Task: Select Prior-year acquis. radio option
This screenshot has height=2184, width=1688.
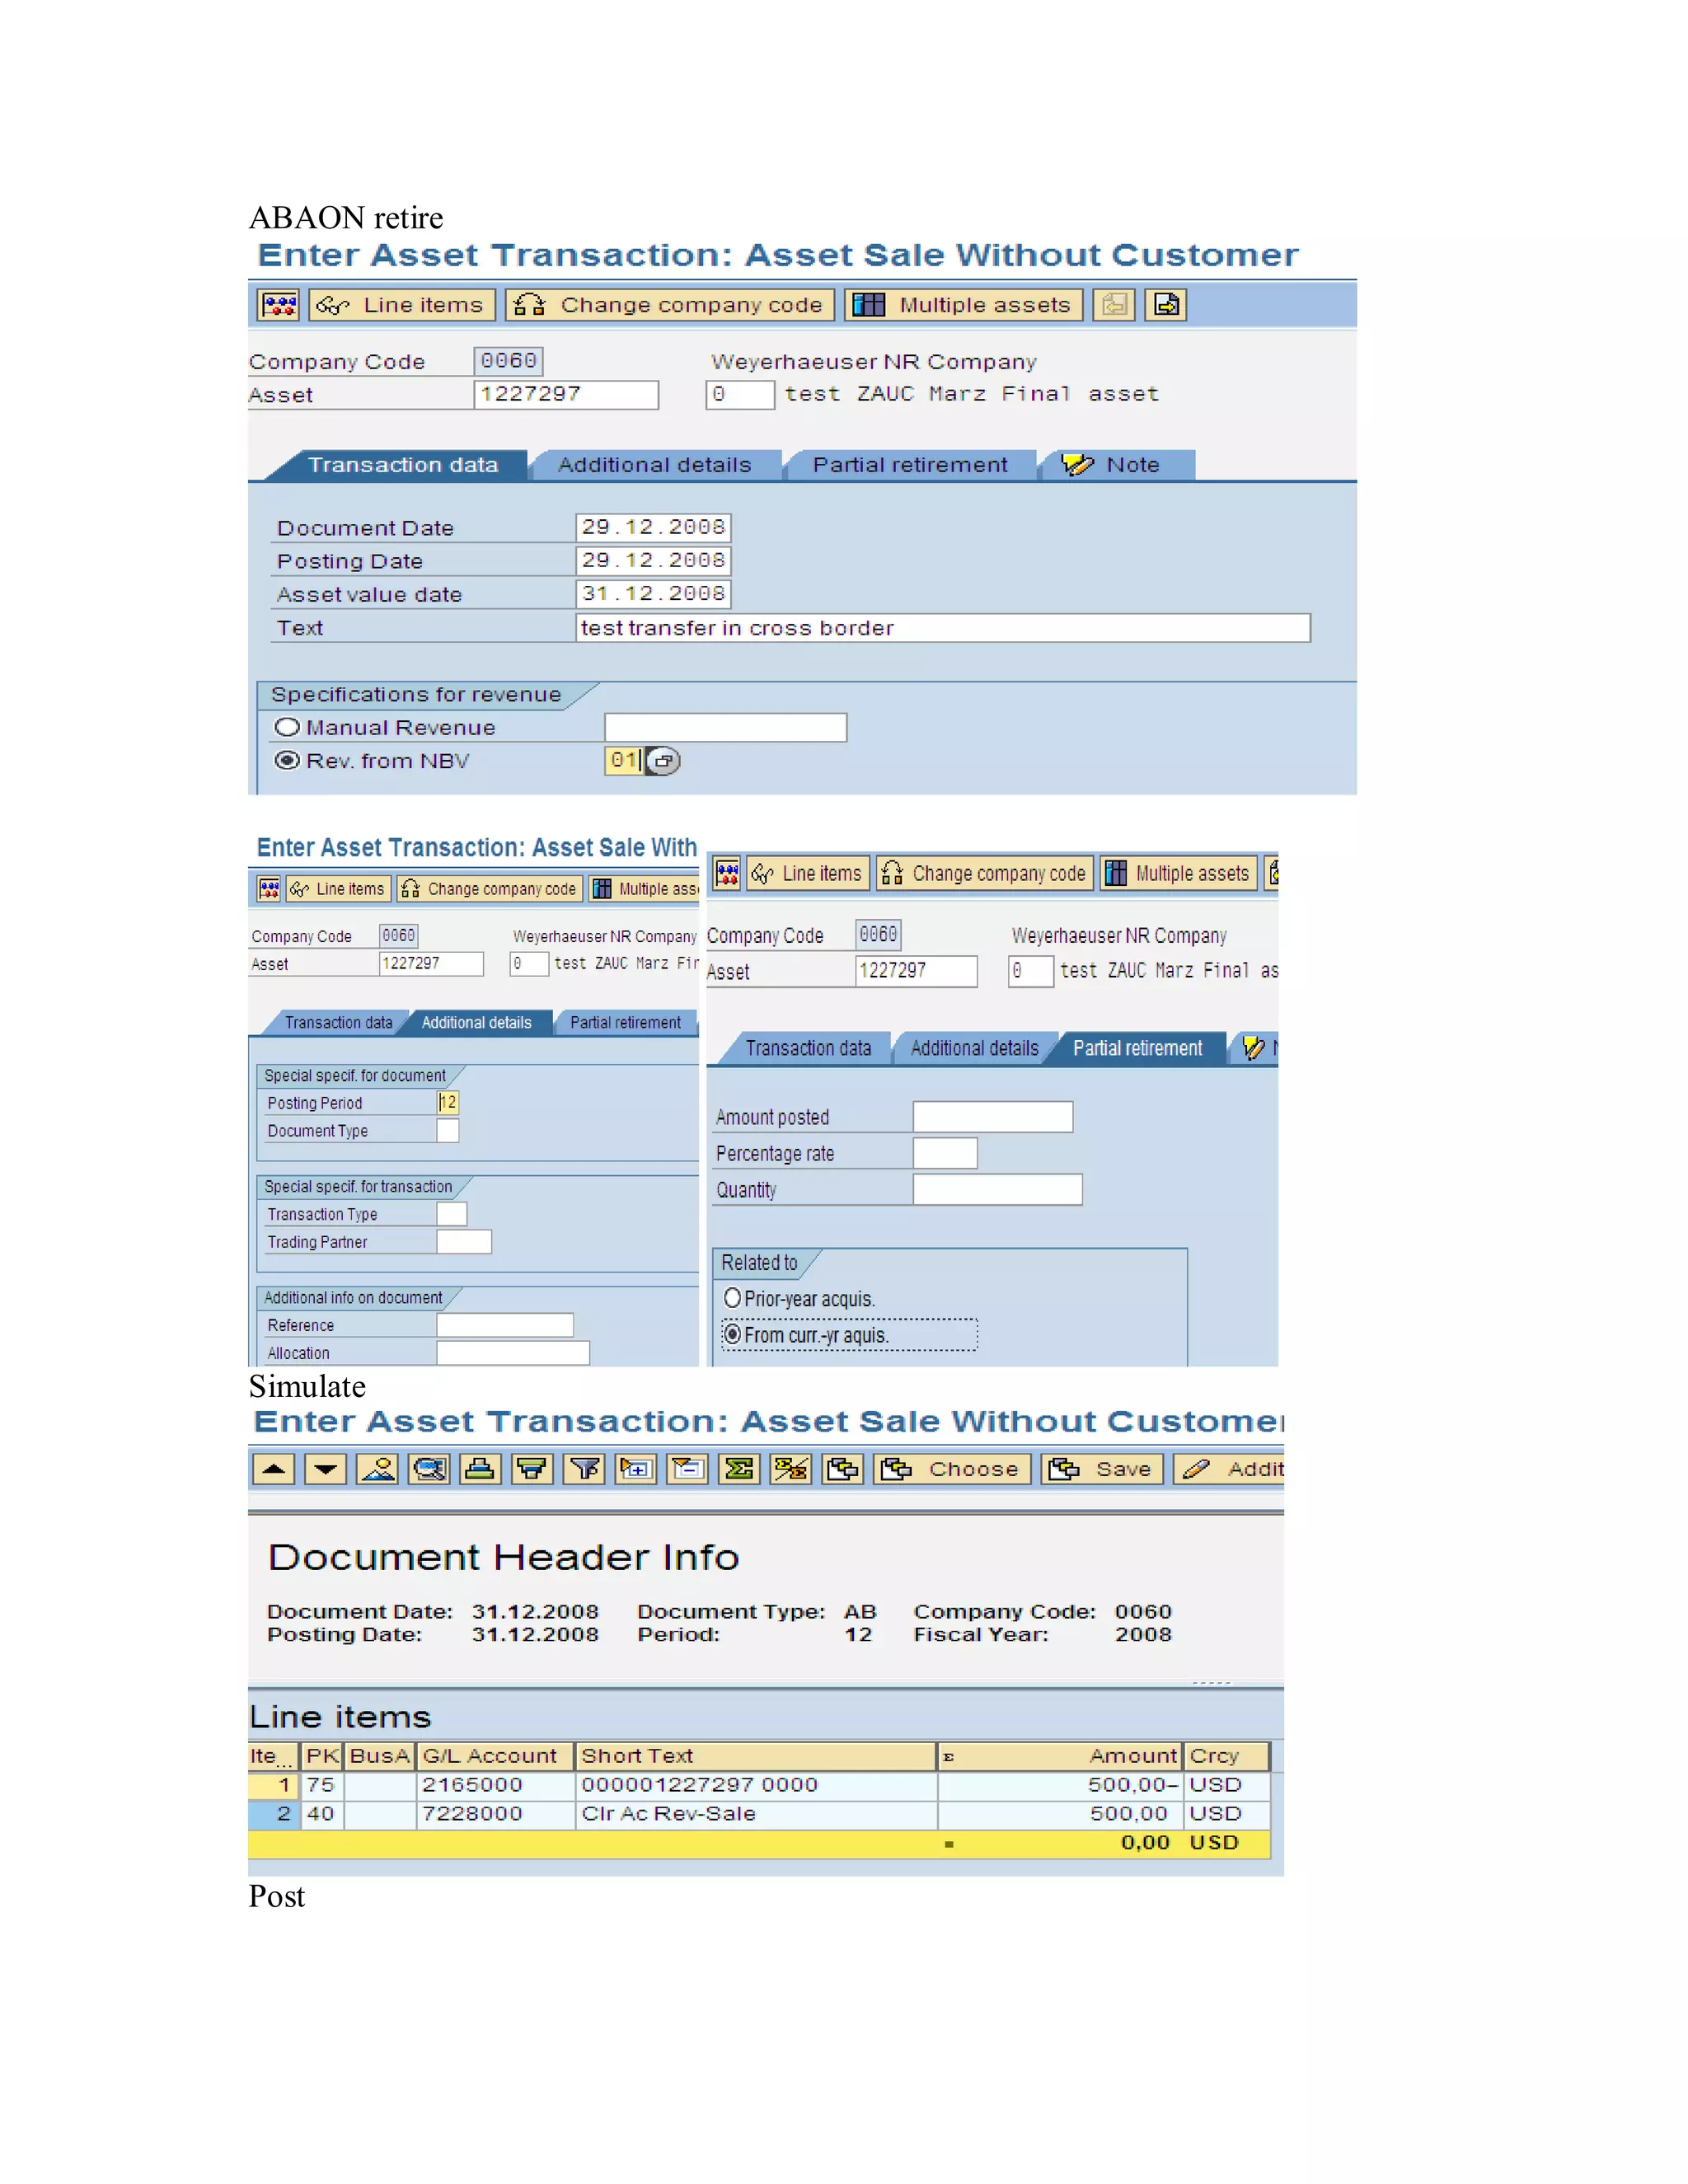Action: pyautogui.click(x=732, y=1298)
